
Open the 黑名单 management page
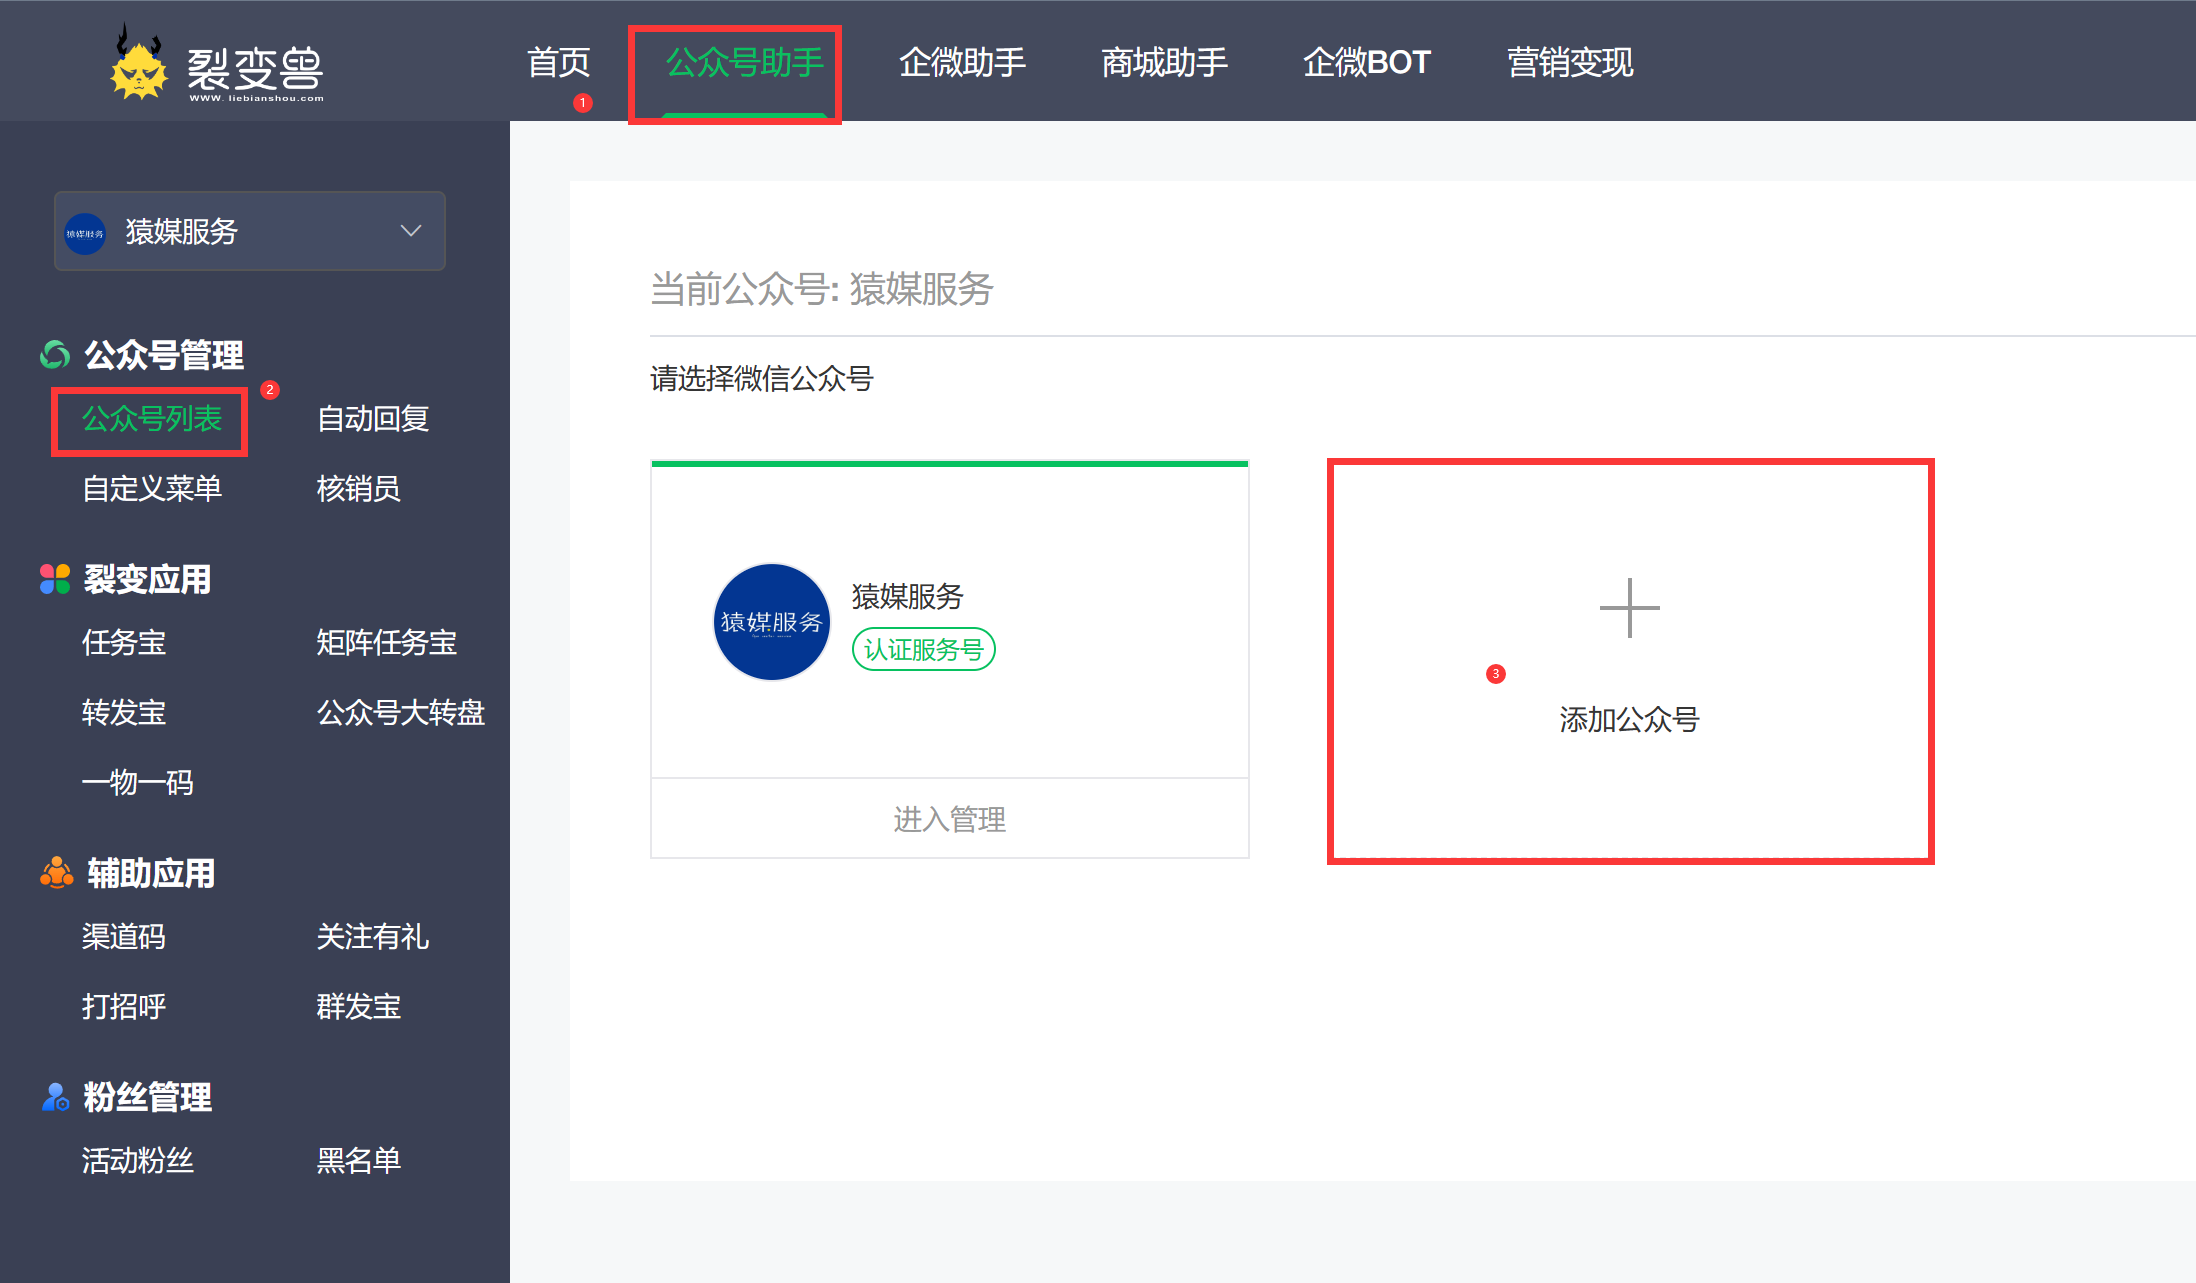[x=359, y=1160]
